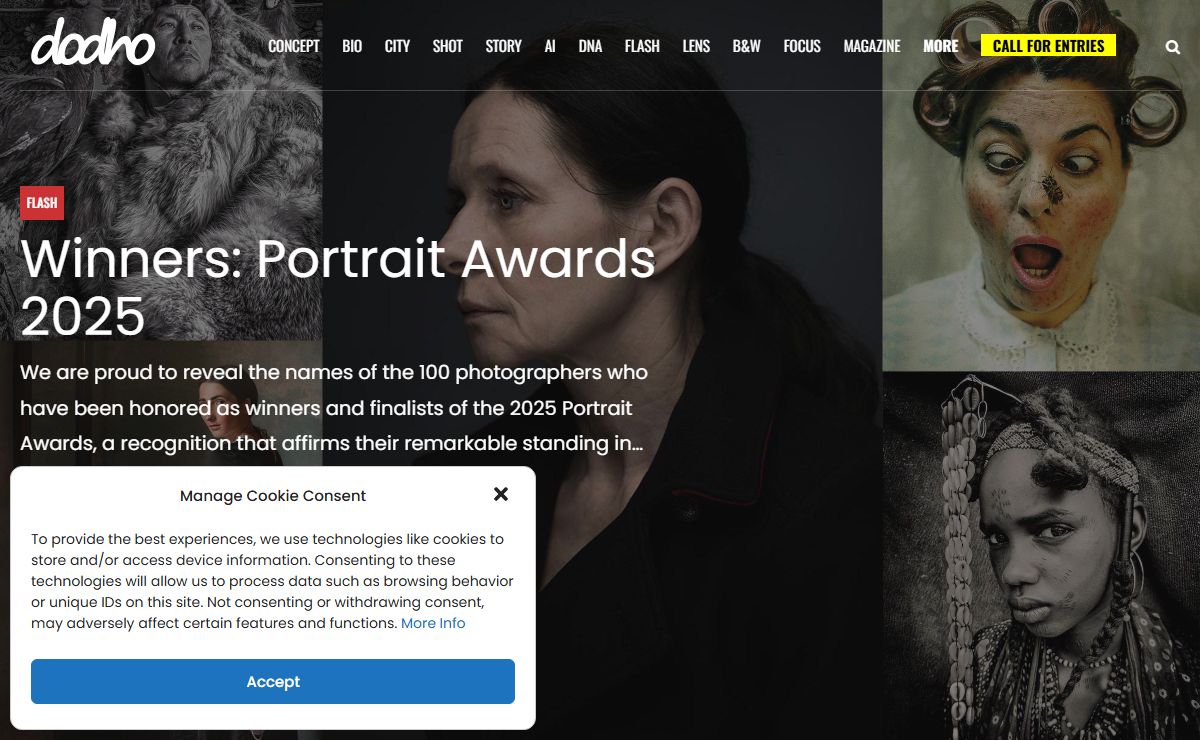The width and height of the screenshot is (1200, 740).
Task: Open the CONCEPT menu item
Action: click(294, 46)
